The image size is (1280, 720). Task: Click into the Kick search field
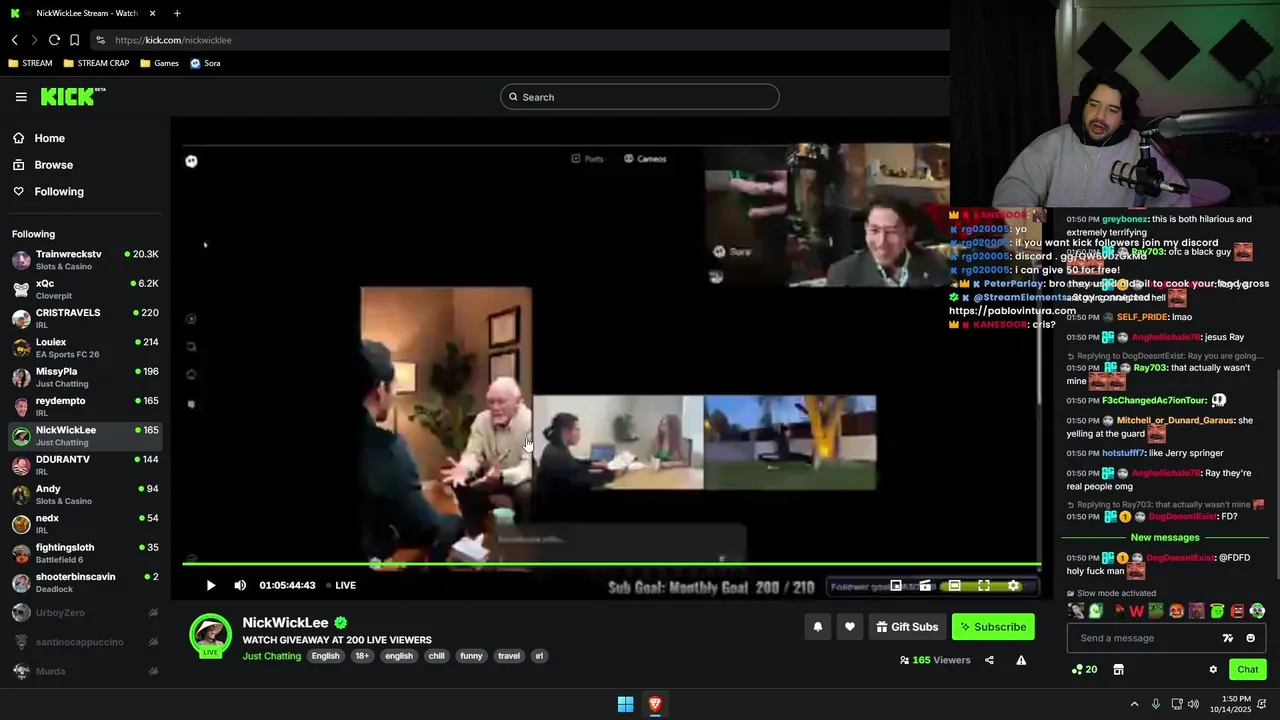(640, 97)
